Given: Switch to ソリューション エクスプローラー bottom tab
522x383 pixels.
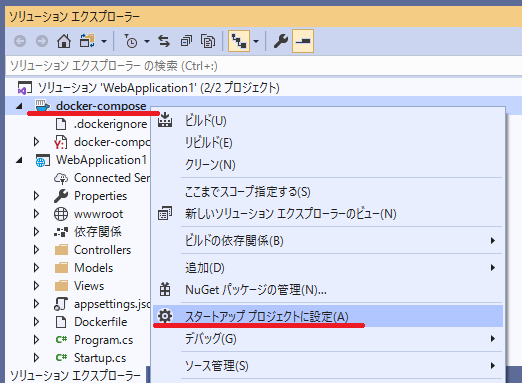Looking at the screenshot, I should coord(75,376).
